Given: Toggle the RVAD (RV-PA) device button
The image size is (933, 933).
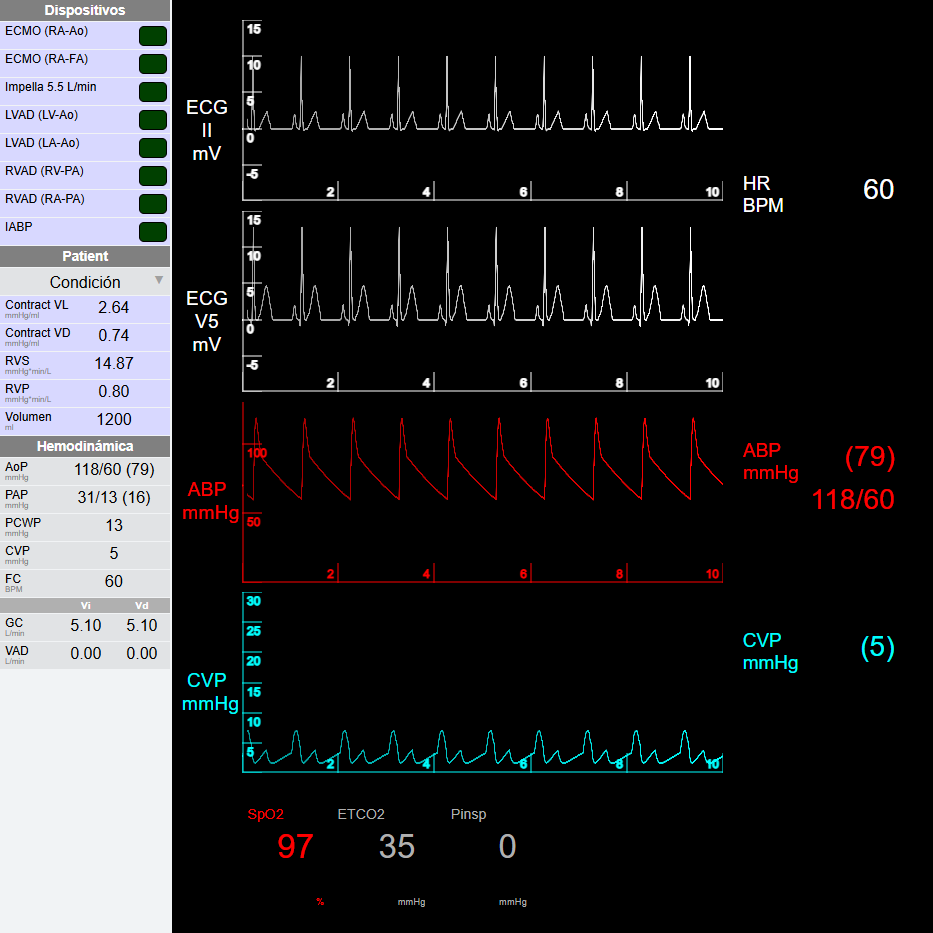Looking at the screenshot, I should [153, 176].
